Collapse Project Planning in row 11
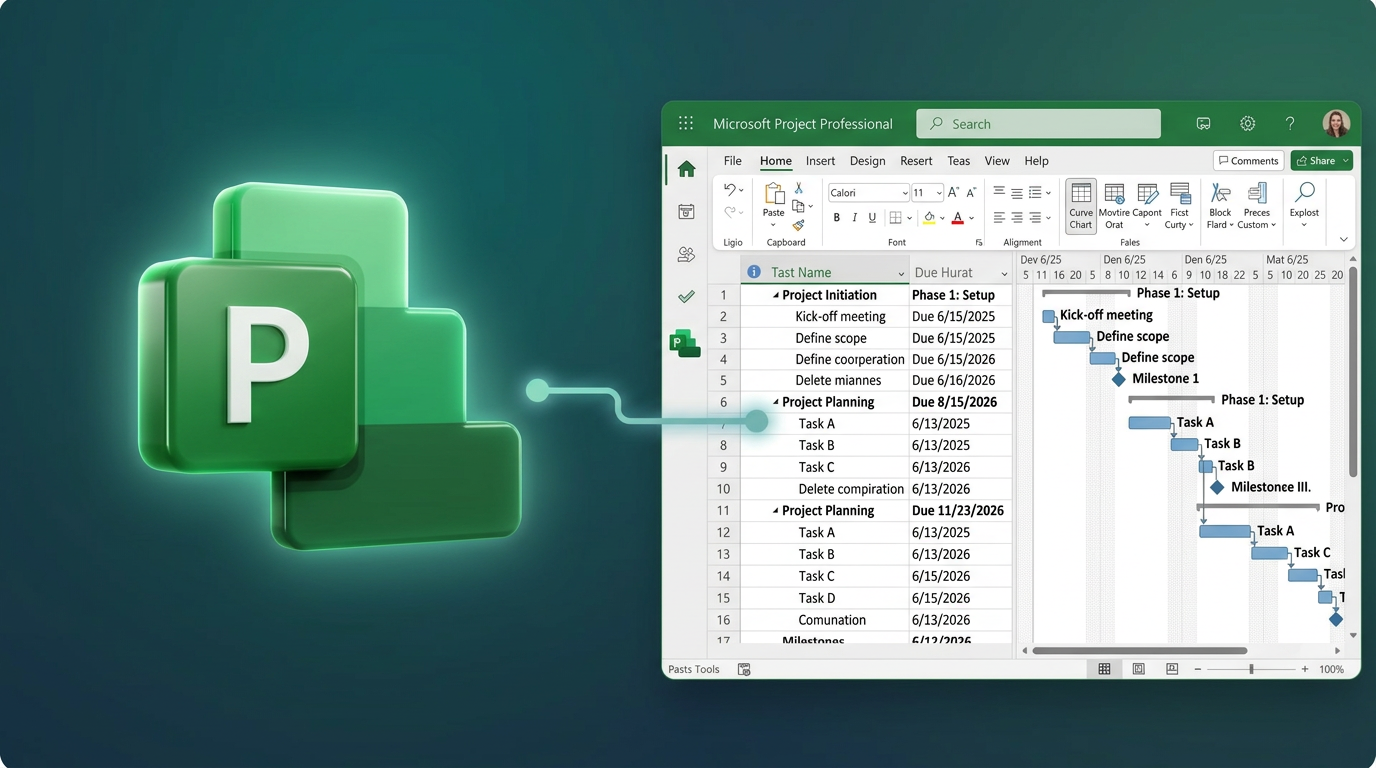The height and width of the screenshot is (768, 1376). point(775,510)
